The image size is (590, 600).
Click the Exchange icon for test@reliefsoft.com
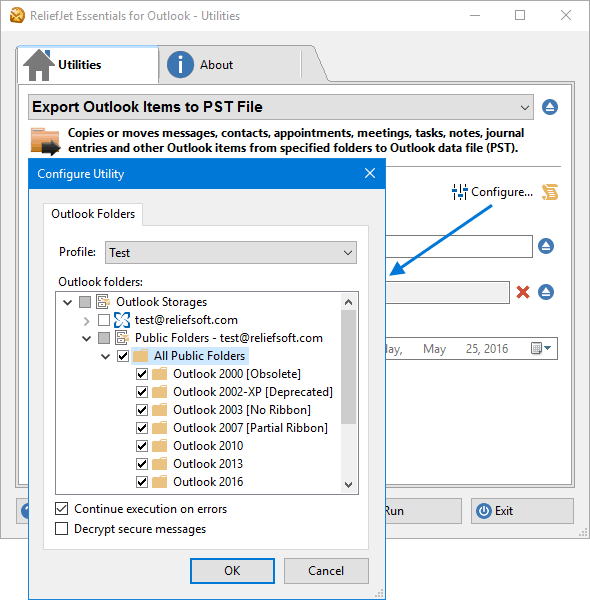[x=122, y=320]
